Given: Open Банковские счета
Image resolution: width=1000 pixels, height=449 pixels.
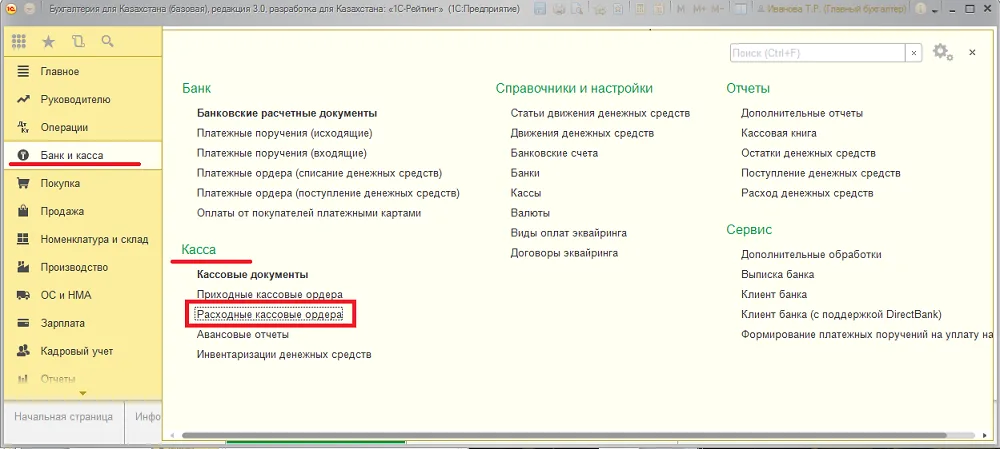Looking at the screenshot, I should pyautogui.click(x=554, y=153).
